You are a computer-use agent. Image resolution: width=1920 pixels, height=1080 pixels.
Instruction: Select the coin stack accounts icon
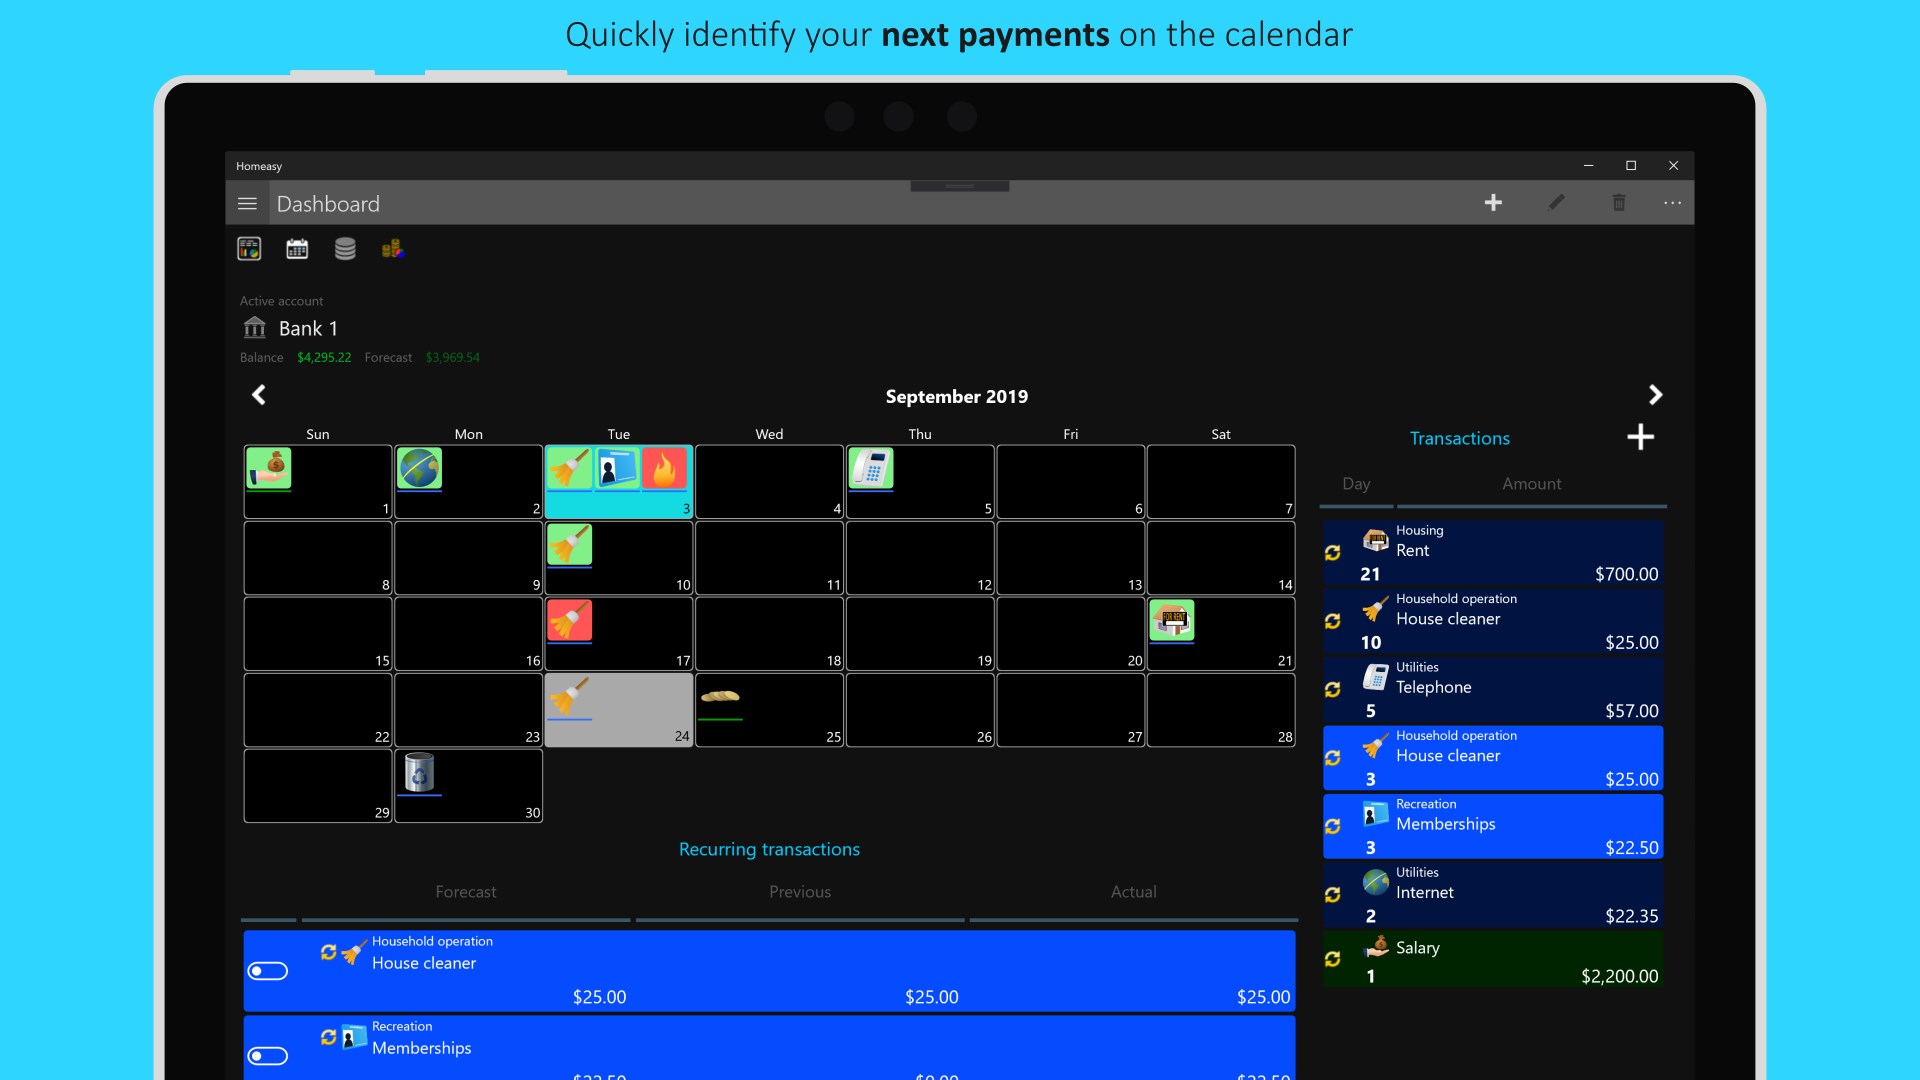[345, 249]
